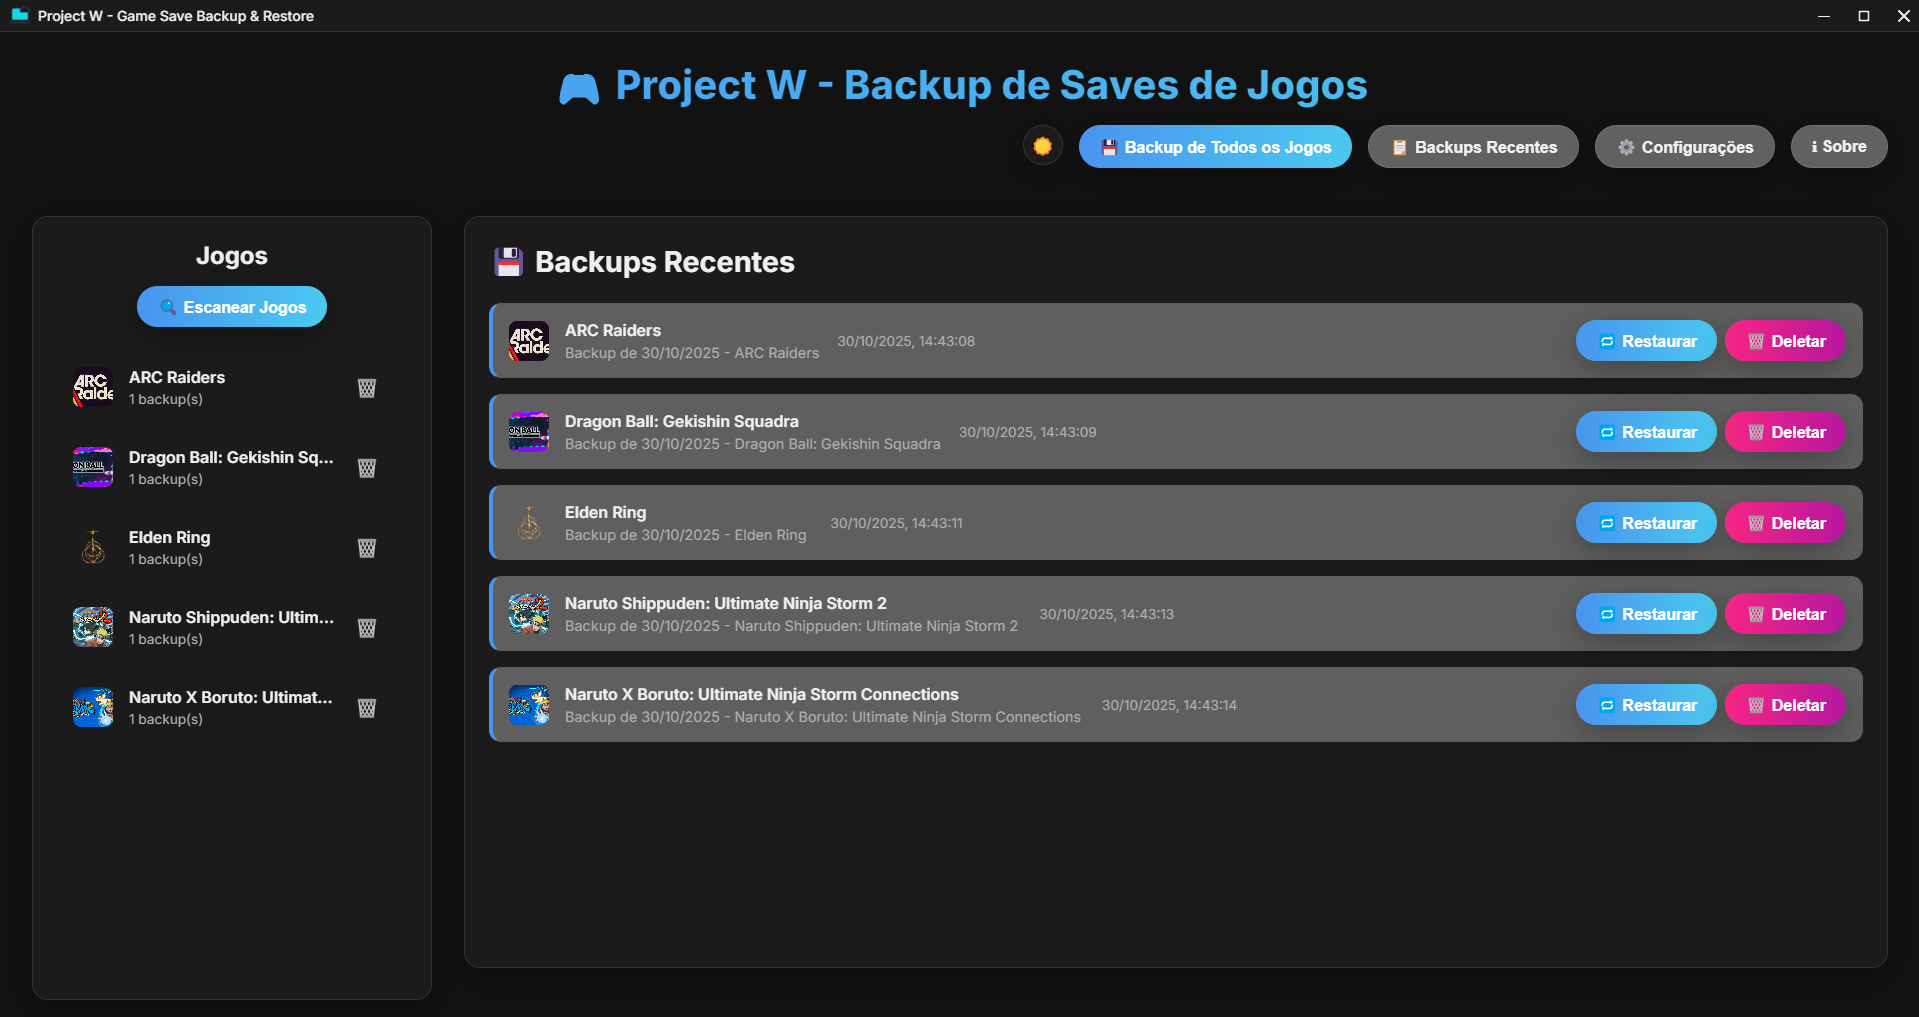Viewport: 1919px width, 1017px height.
Task: Select Elden Ring game icon in Jogos list
Action: coord(93,548)
